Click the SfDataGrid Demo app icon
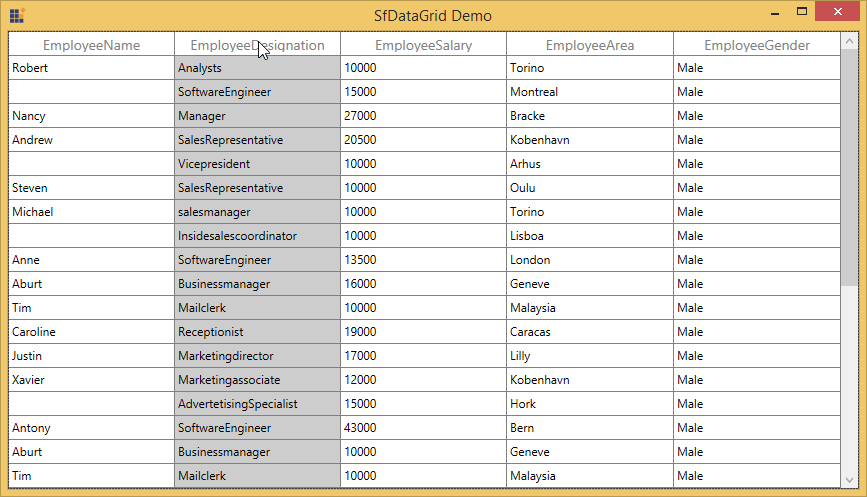Image resolution: width=867 pixels, height=497 pixels. [x=17, y=15]
